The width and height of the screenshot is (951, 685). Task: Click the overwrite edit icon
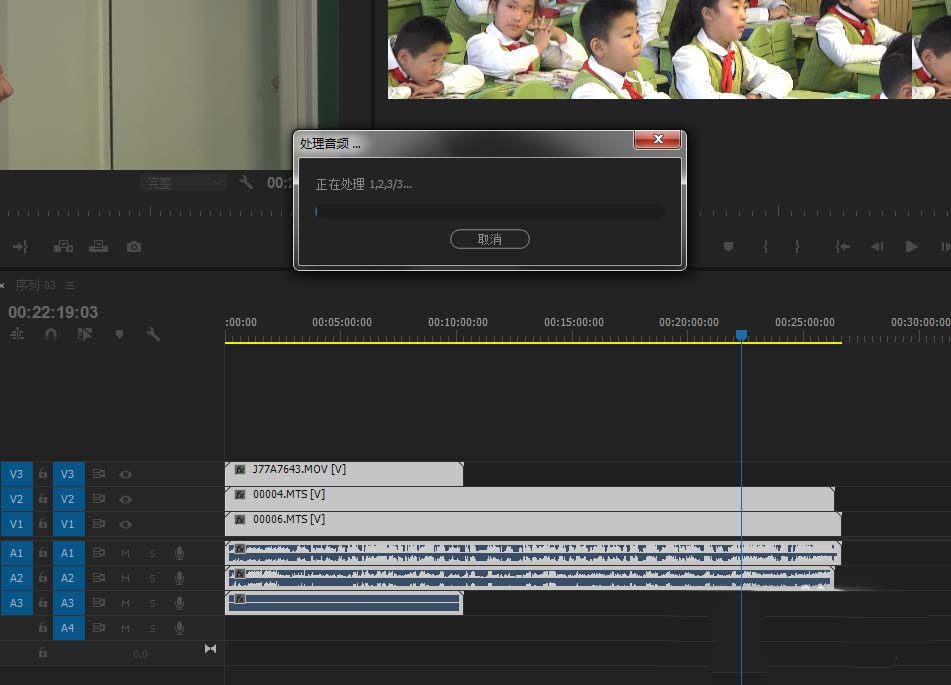point(98,246)
